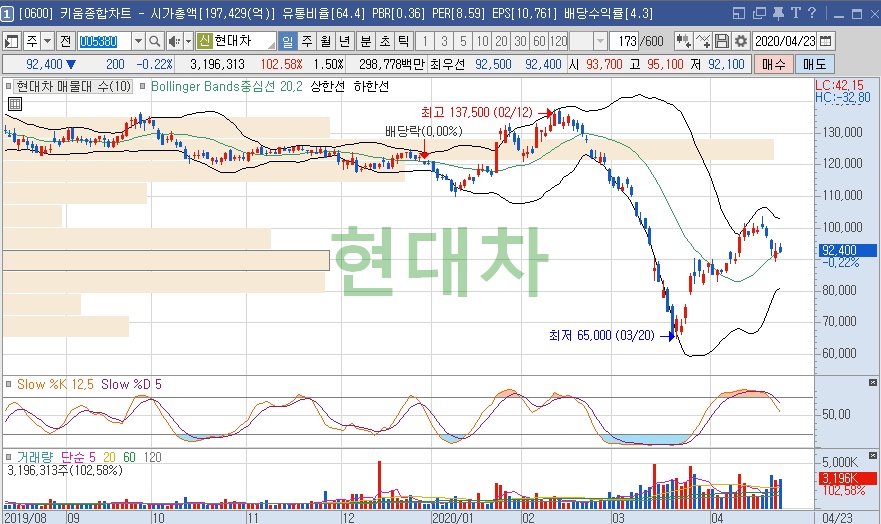Screen dimensions: 881x524
Task: Click the 전 button
Action: [x=66, y=41]
